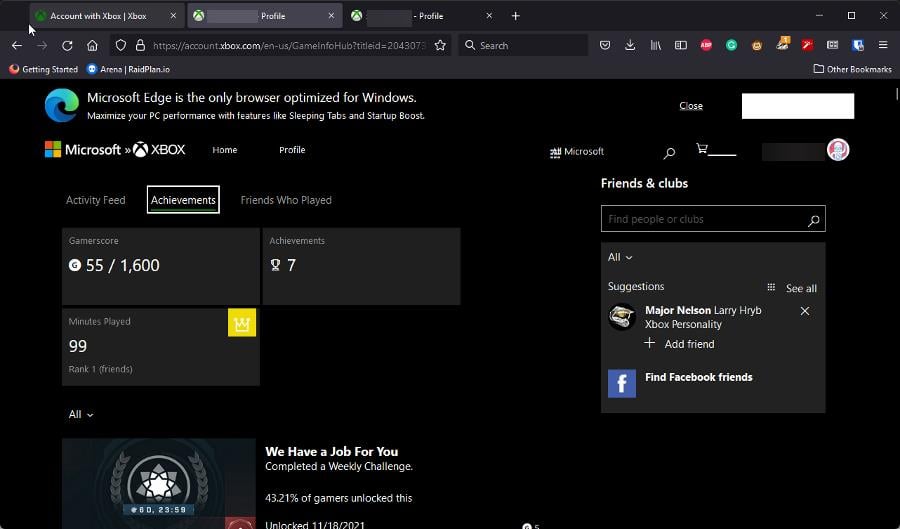Image resolution: width=900 pixels, height=529 pixels.
Task: Open the browser home page icon
Action: (x=92, y=45)
